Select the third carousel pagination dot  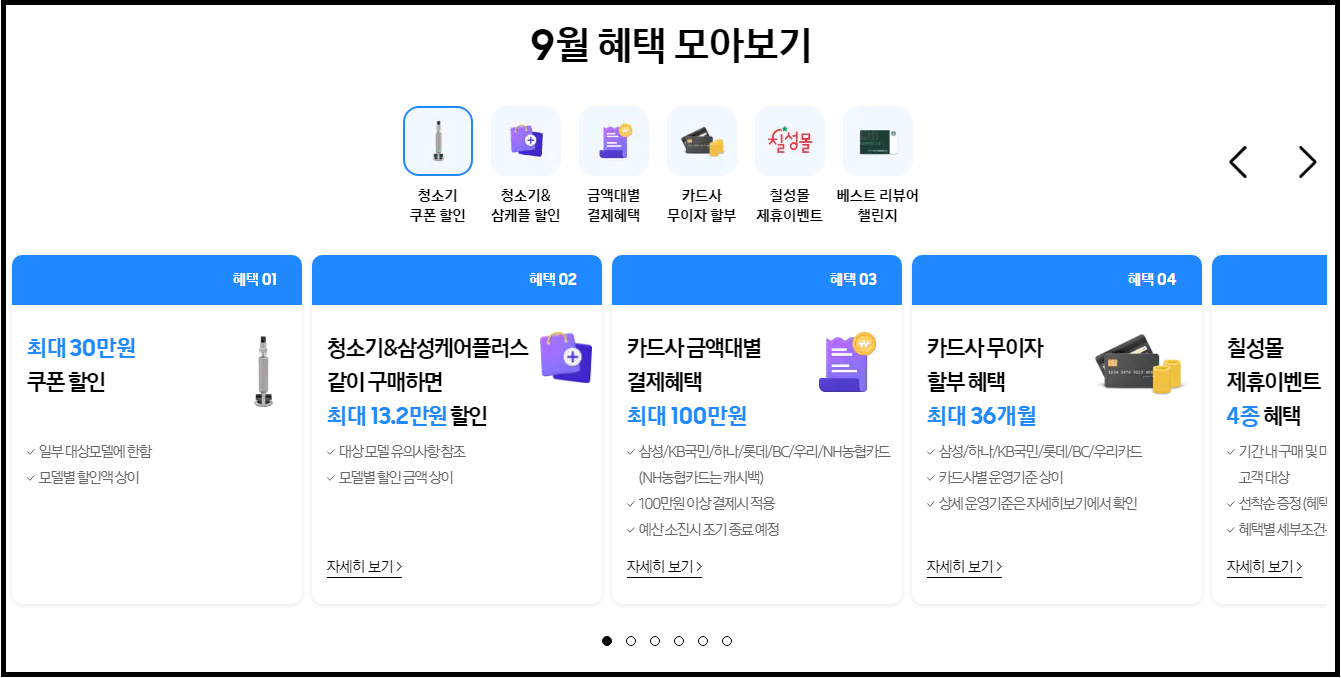(656, 642)
